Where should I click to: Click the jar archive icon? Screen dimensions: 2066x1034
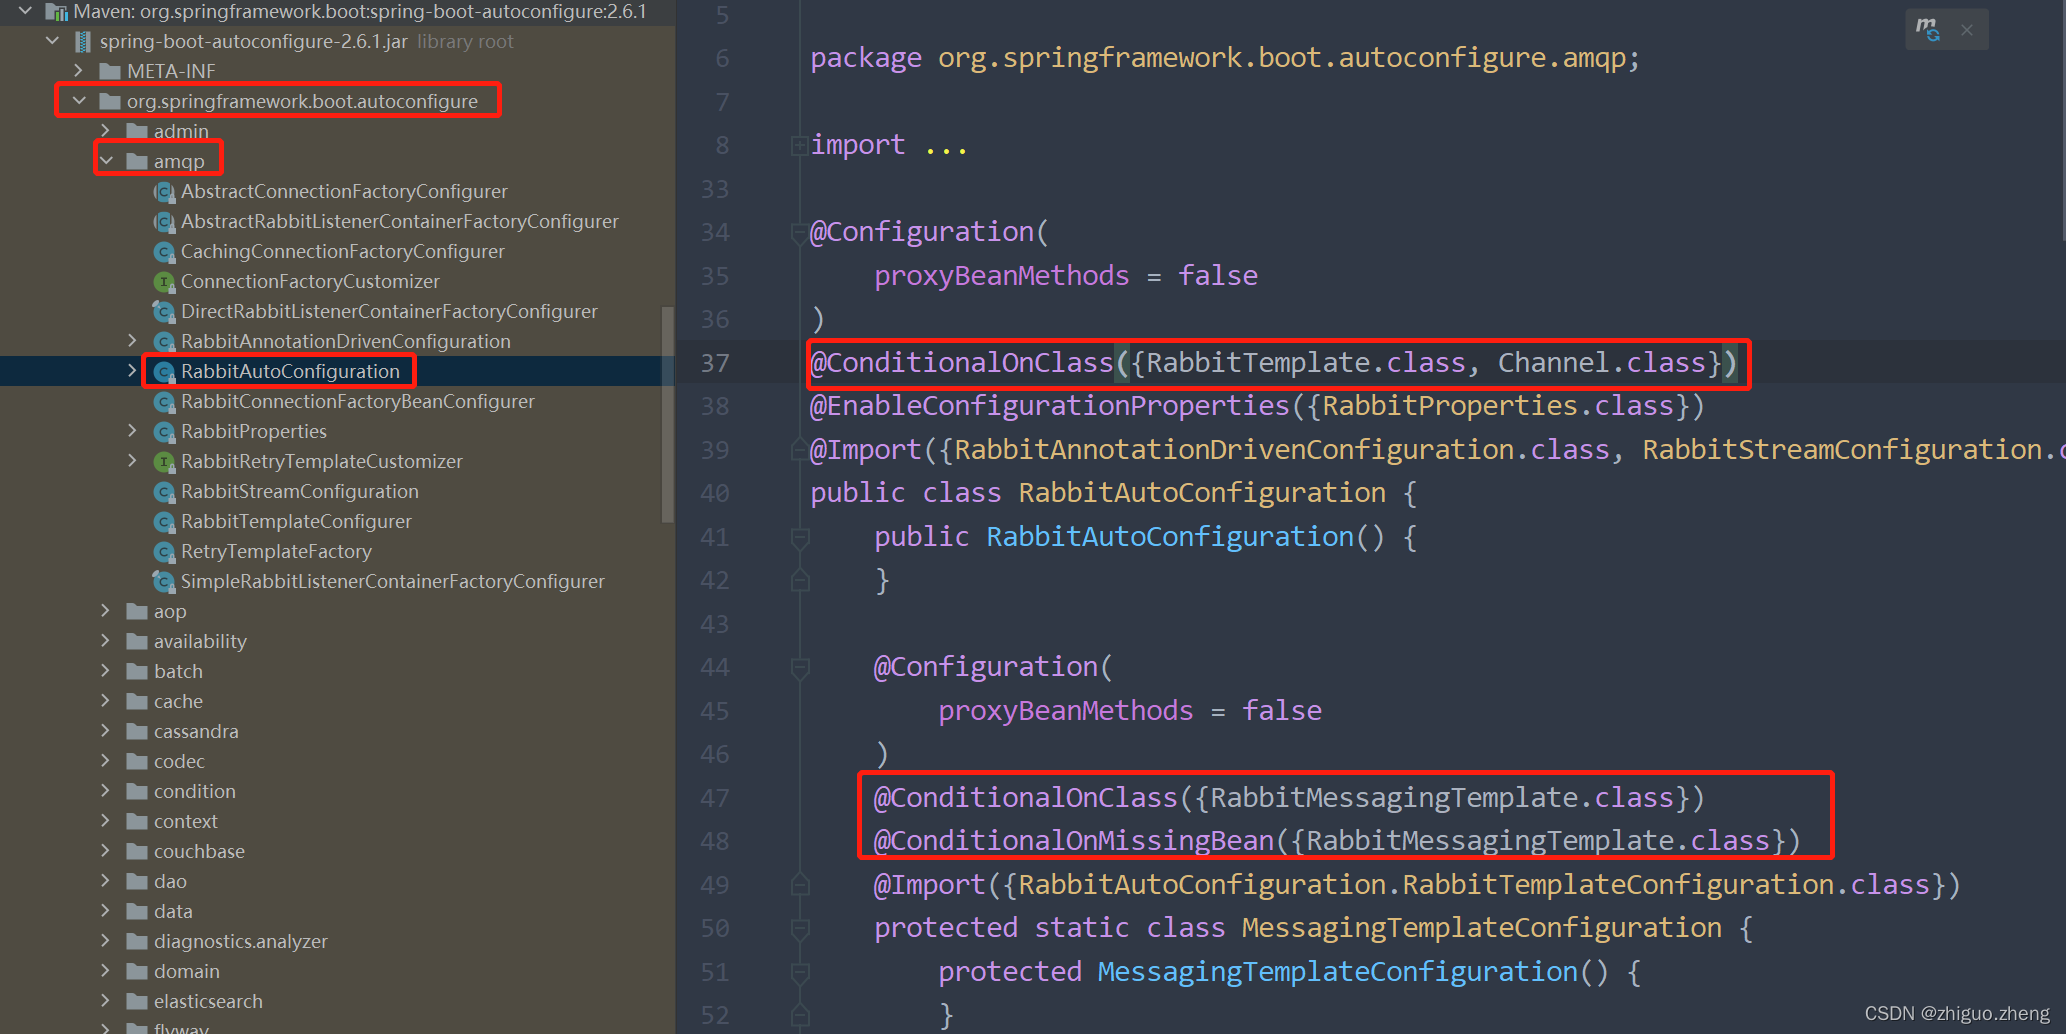point(83,42)
